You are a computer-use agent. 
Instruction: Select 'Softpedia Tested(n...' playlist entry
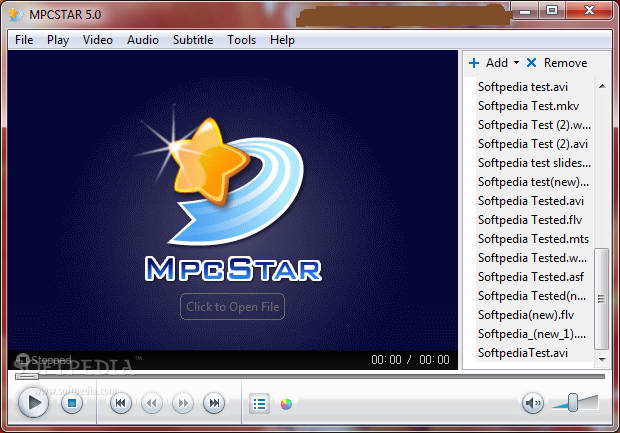pyautogui.click(x=534, y=295)
